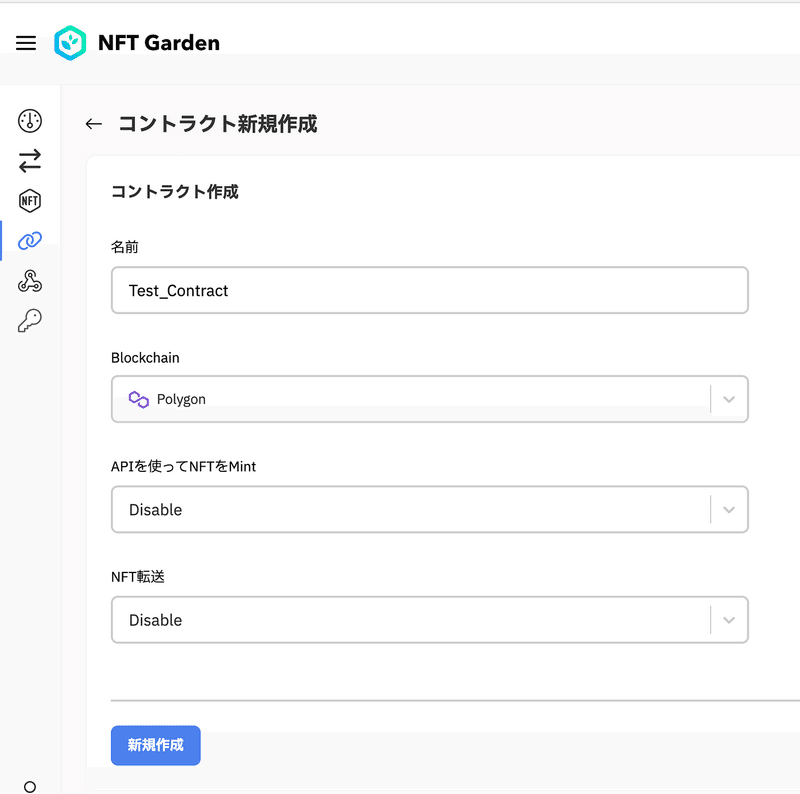The image size is (800, 794).
Task: Open the API key icon in sidebar
Action: click(30, 320)
